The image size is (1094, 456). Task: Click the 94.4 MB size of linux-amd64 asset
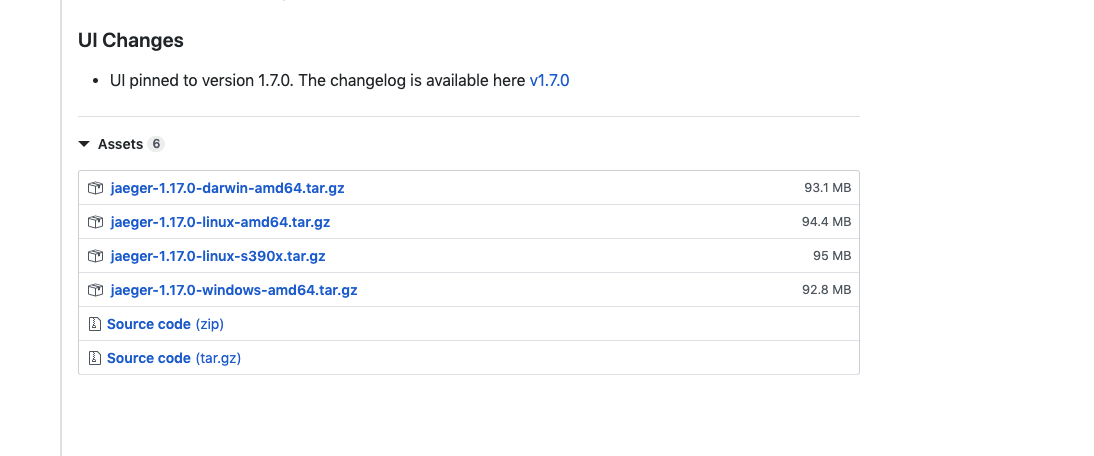click(x=826, y=222)
